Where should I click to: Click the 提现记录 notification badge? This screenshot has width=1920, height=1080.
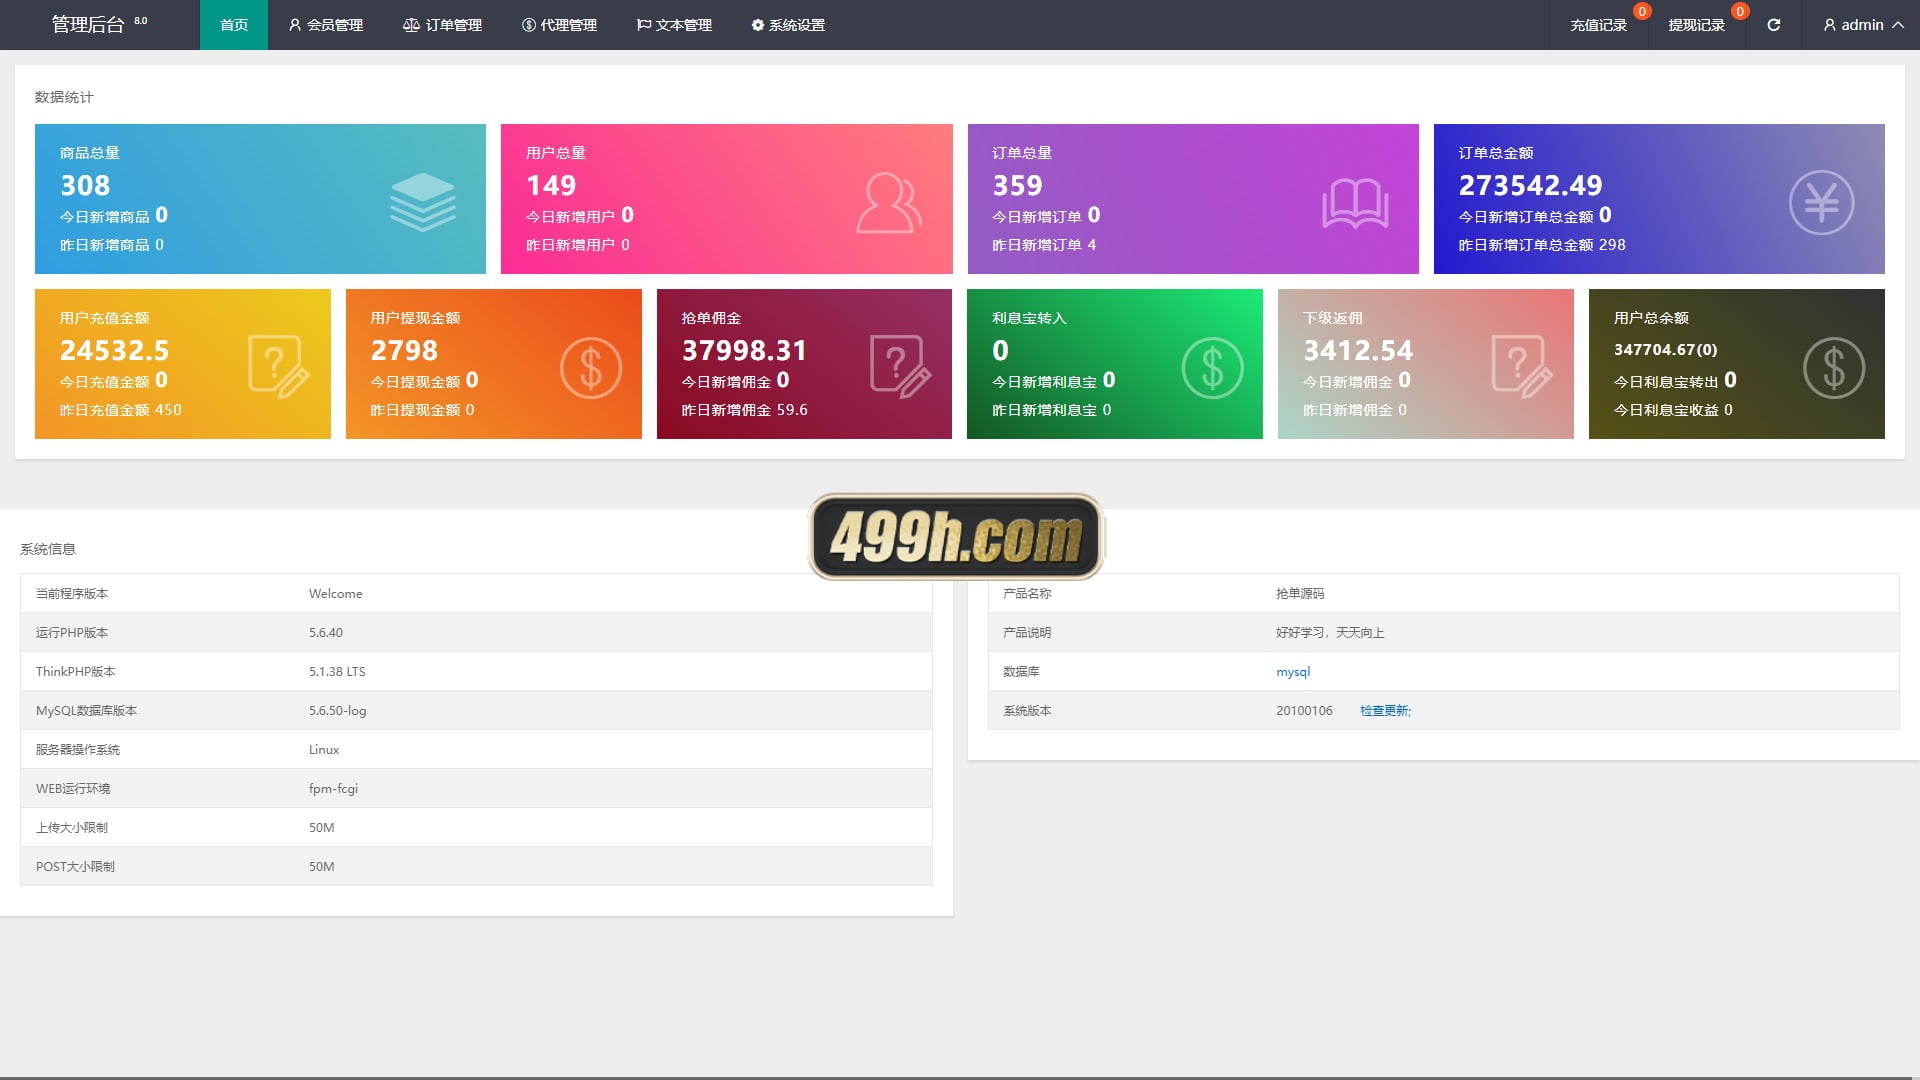coord(1740,11)
